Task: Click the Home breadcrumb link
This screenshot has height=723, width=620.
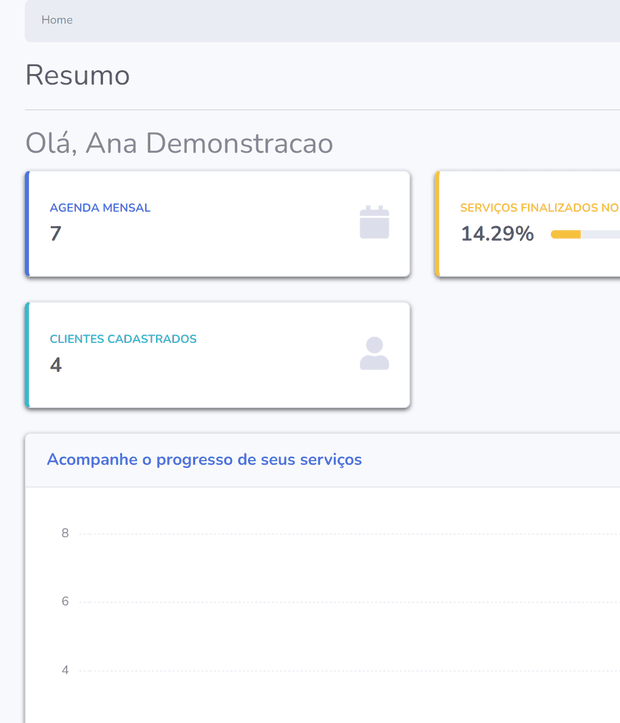Action: tap(57, 20)
